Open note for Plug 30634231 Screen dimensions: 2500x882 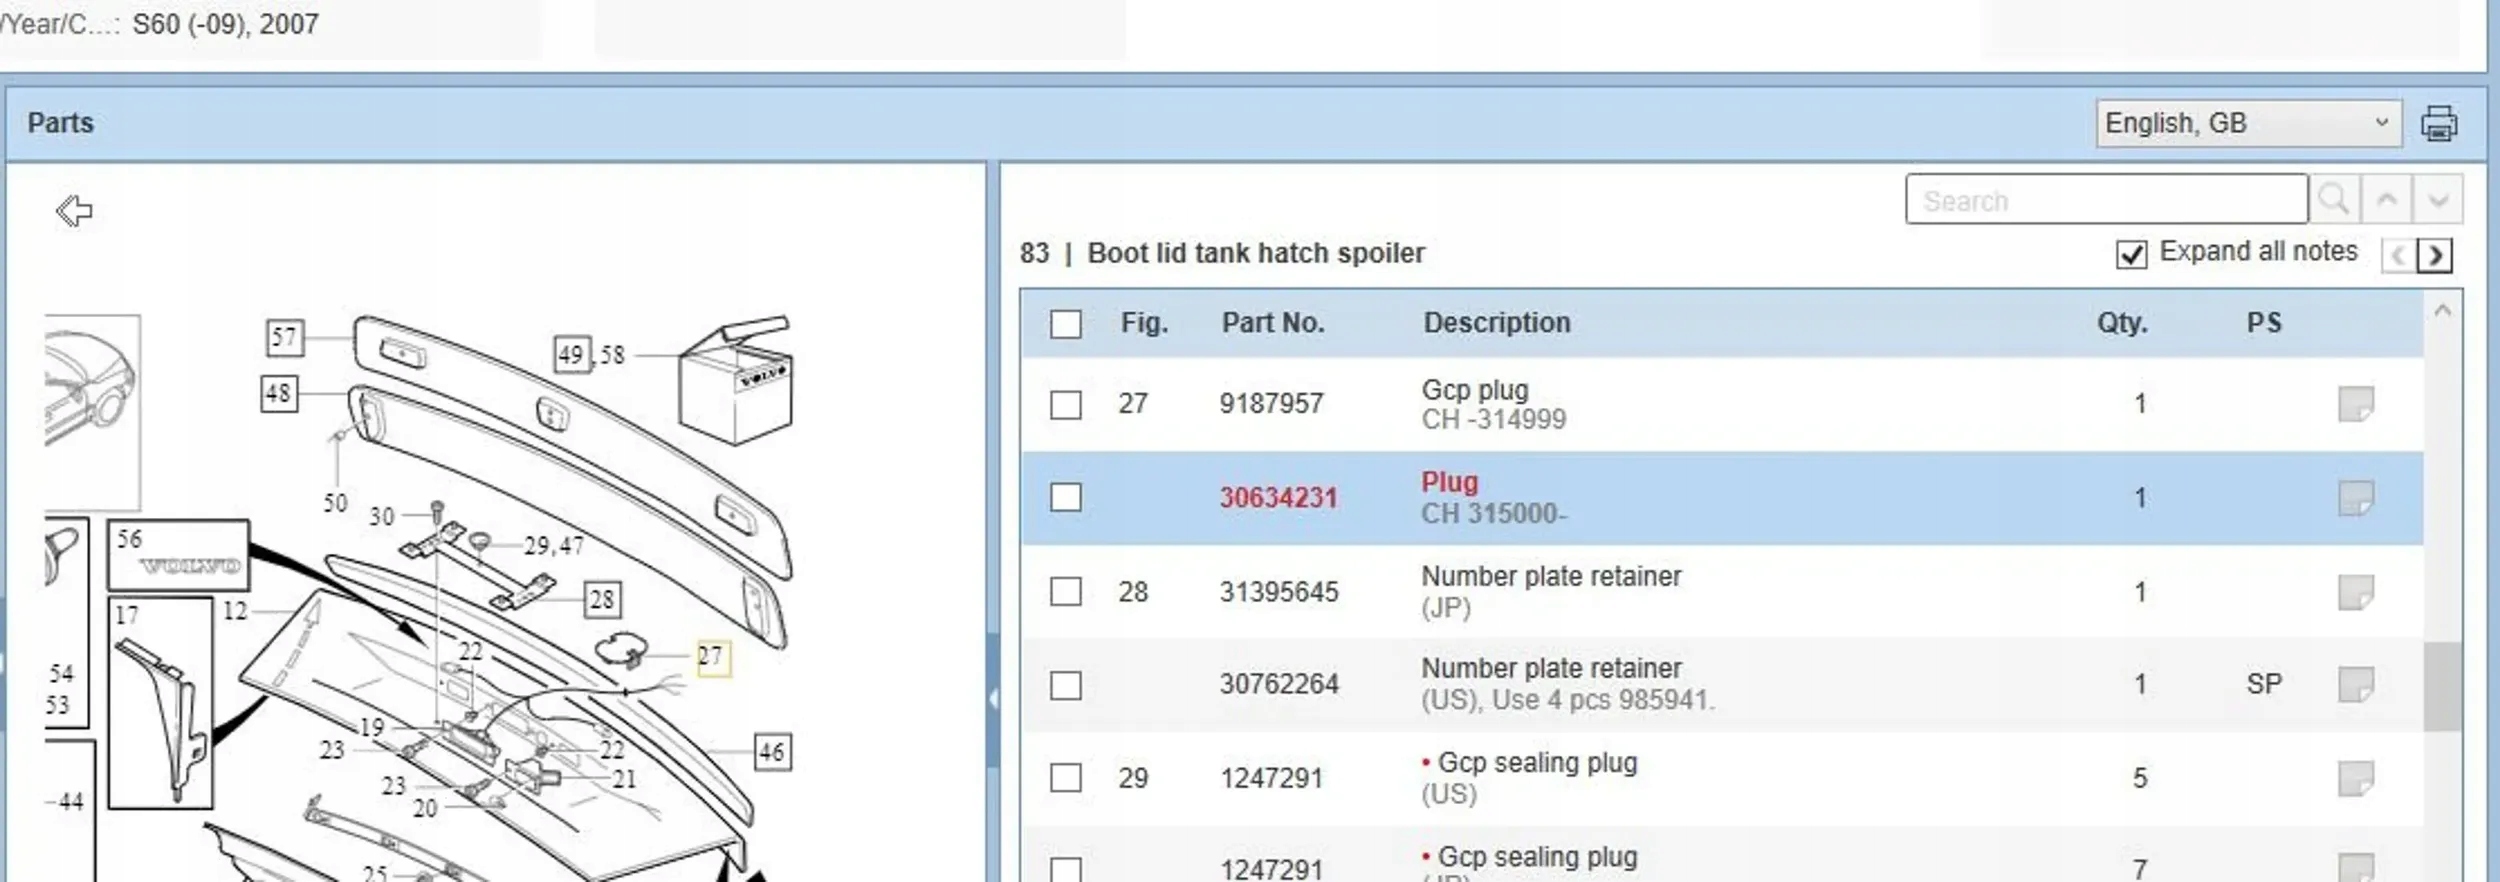coord(2355,497)
